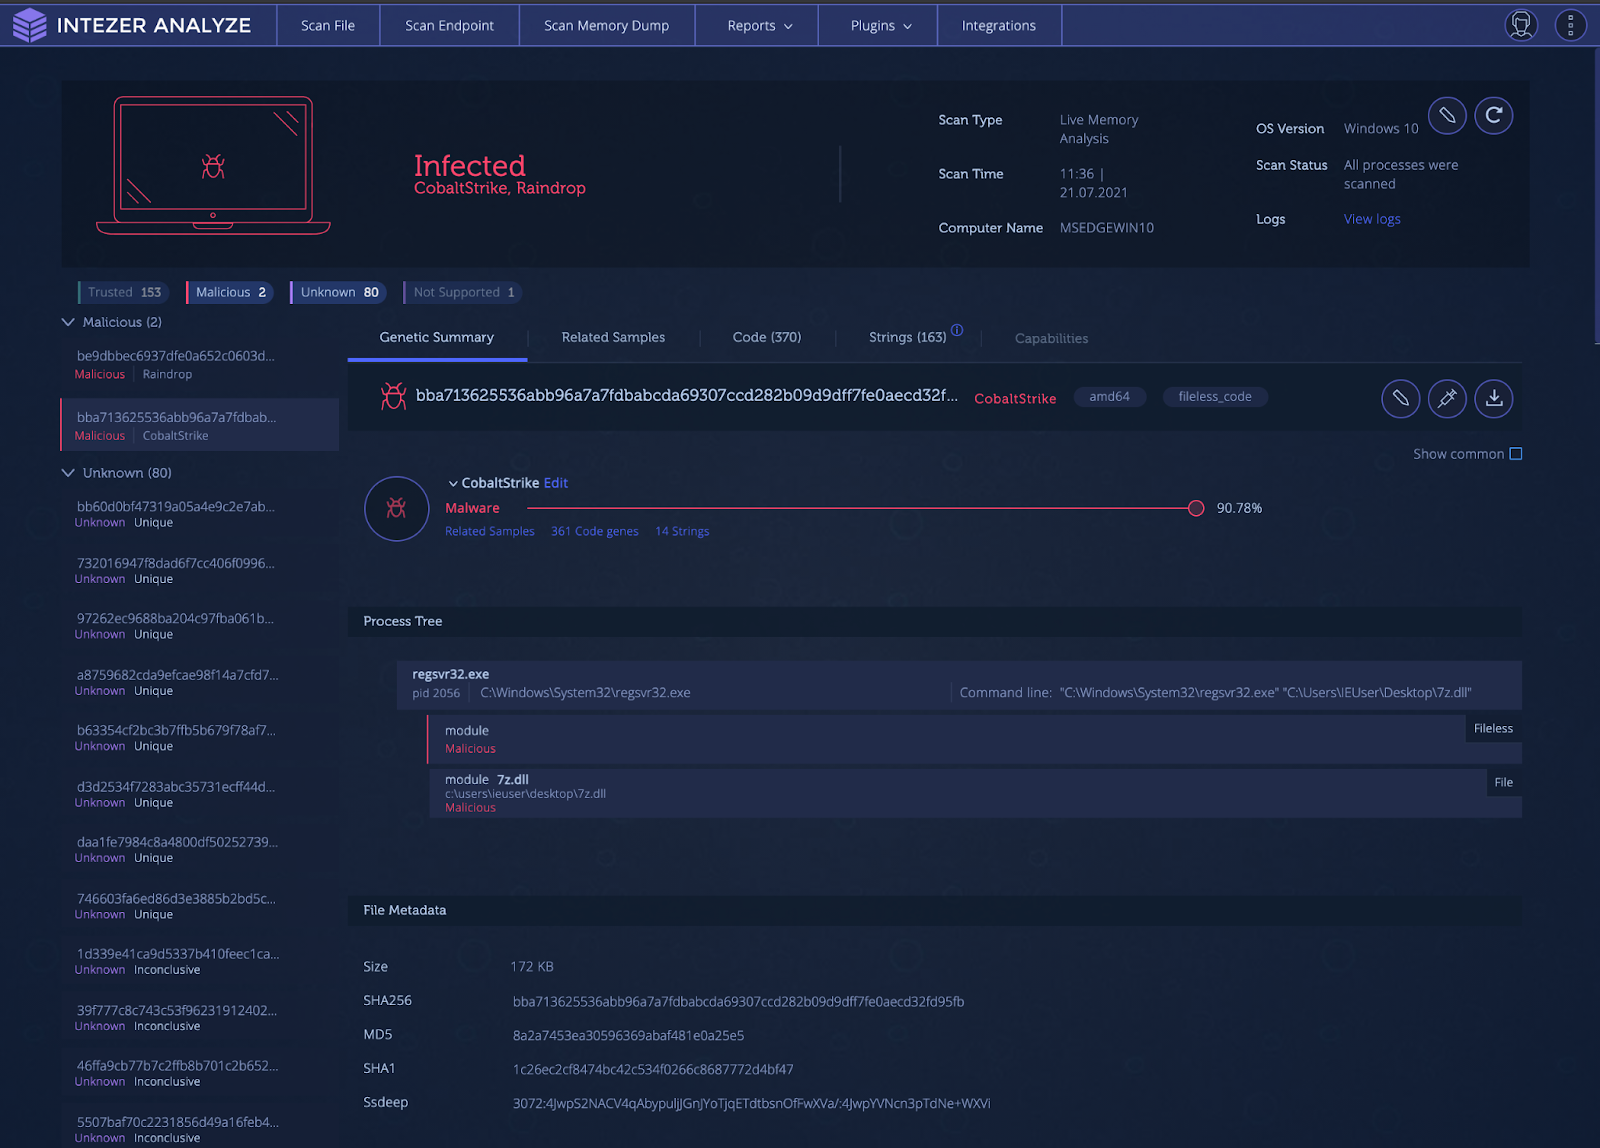Click the Intezer Analyze logo icon
Image resolution: width=1600 pixels, height=1148 pixels.
tap(29, 25)
